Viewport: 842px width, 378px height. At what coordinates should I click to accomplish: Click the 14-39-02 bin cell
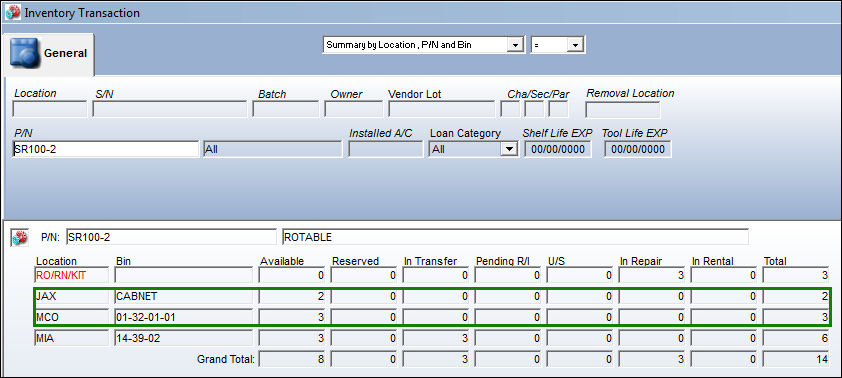183,338
